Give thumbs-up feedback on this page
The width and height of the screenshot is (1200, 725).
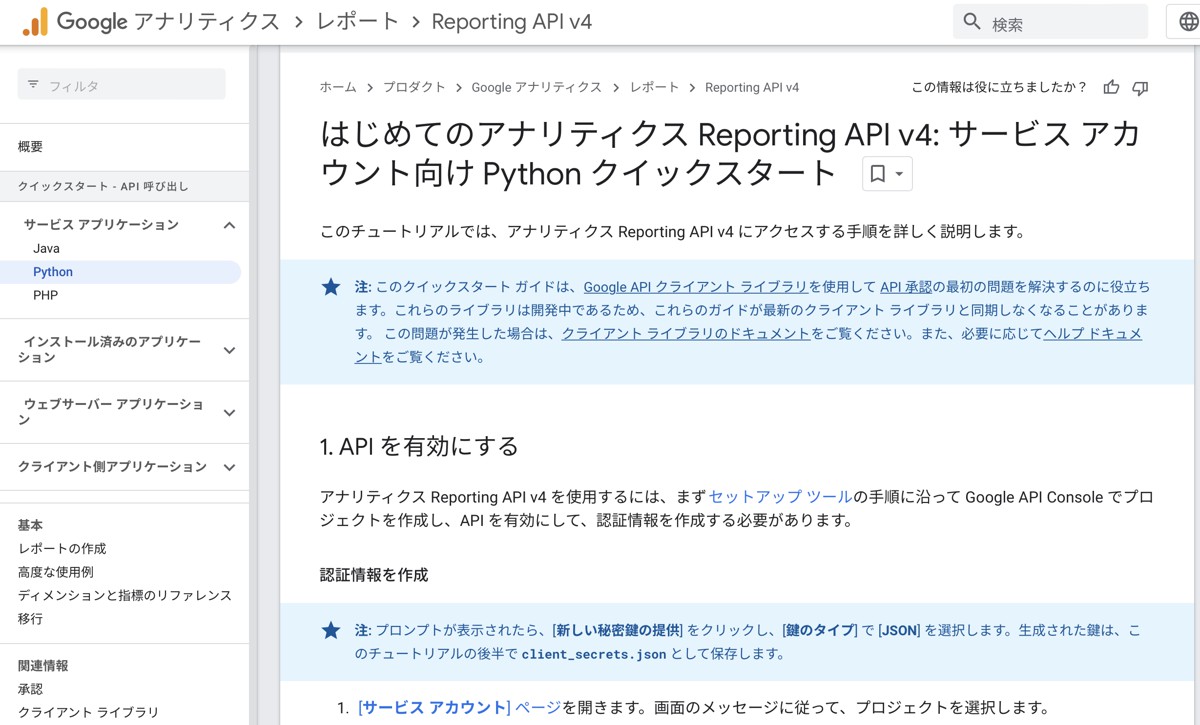1110,87
